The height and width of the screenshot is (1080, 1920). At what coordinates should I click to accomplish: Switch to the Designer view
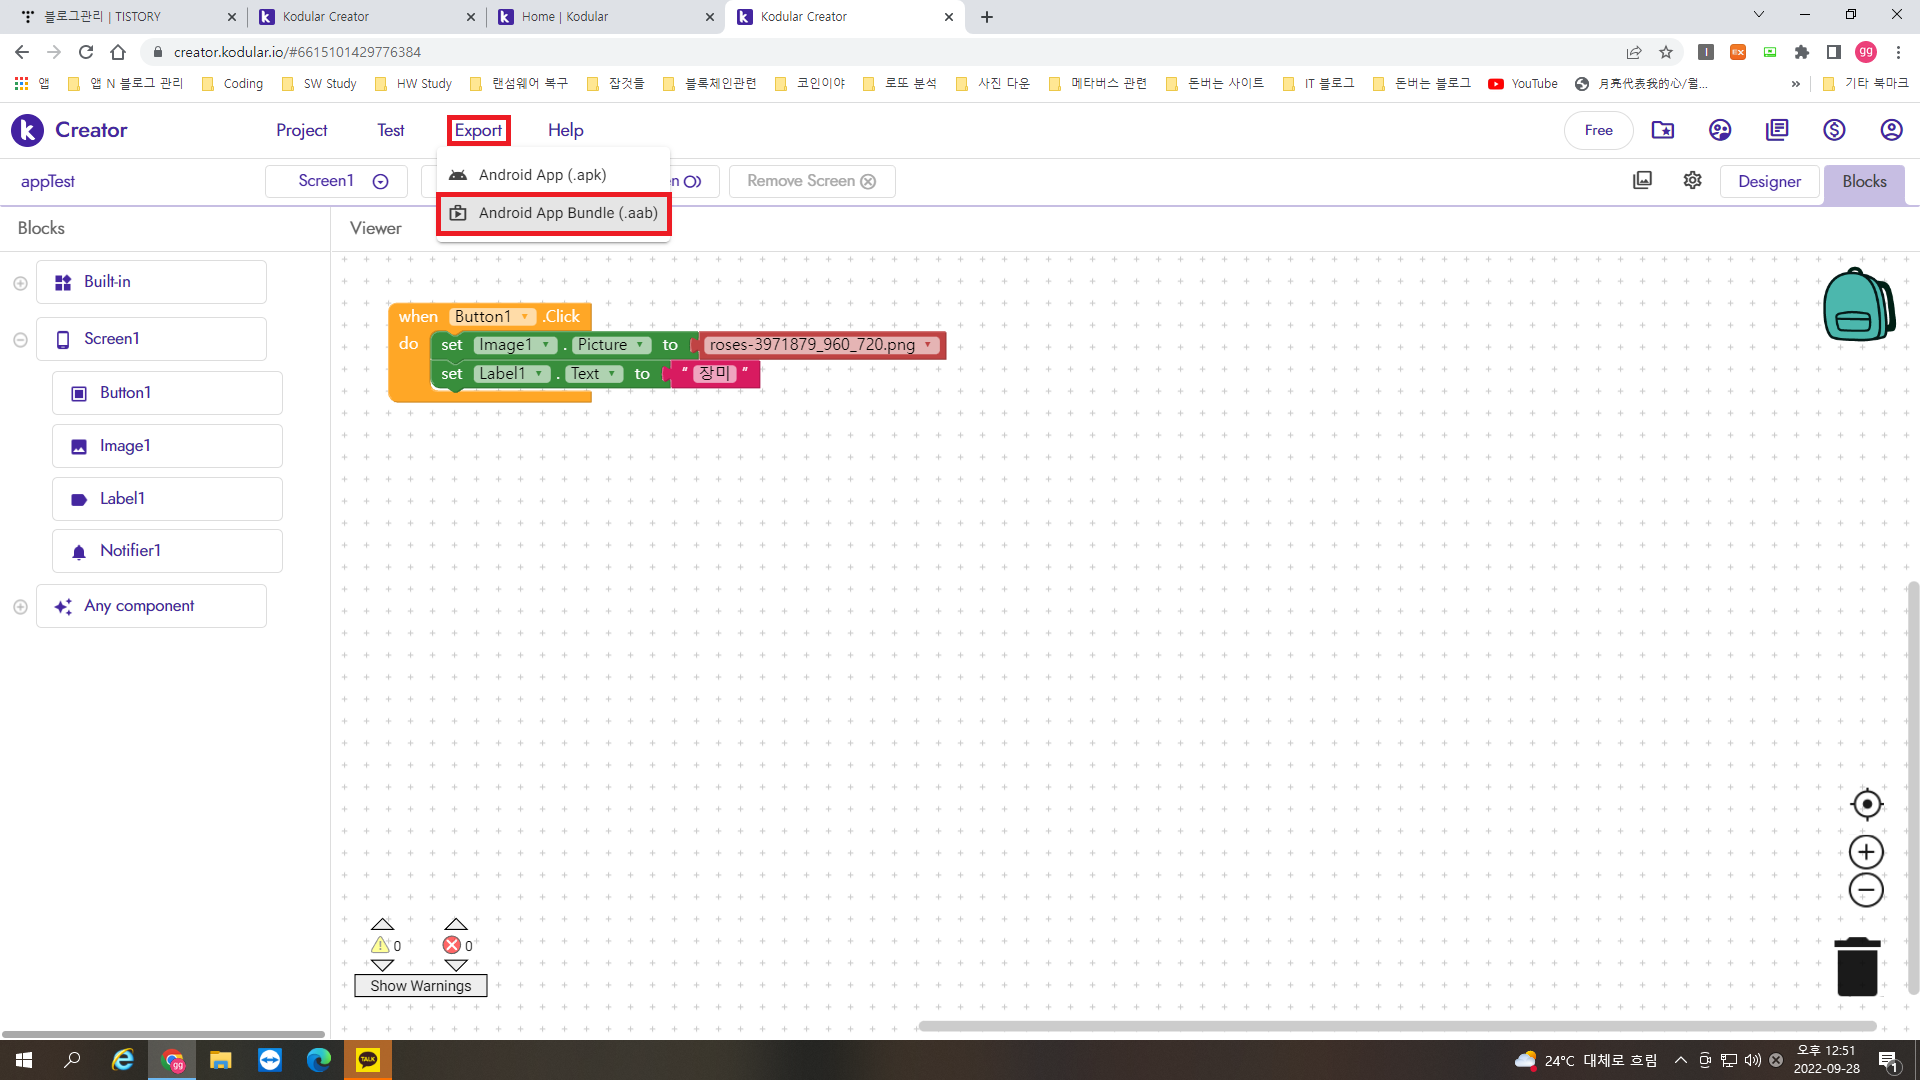(1769, 181)
